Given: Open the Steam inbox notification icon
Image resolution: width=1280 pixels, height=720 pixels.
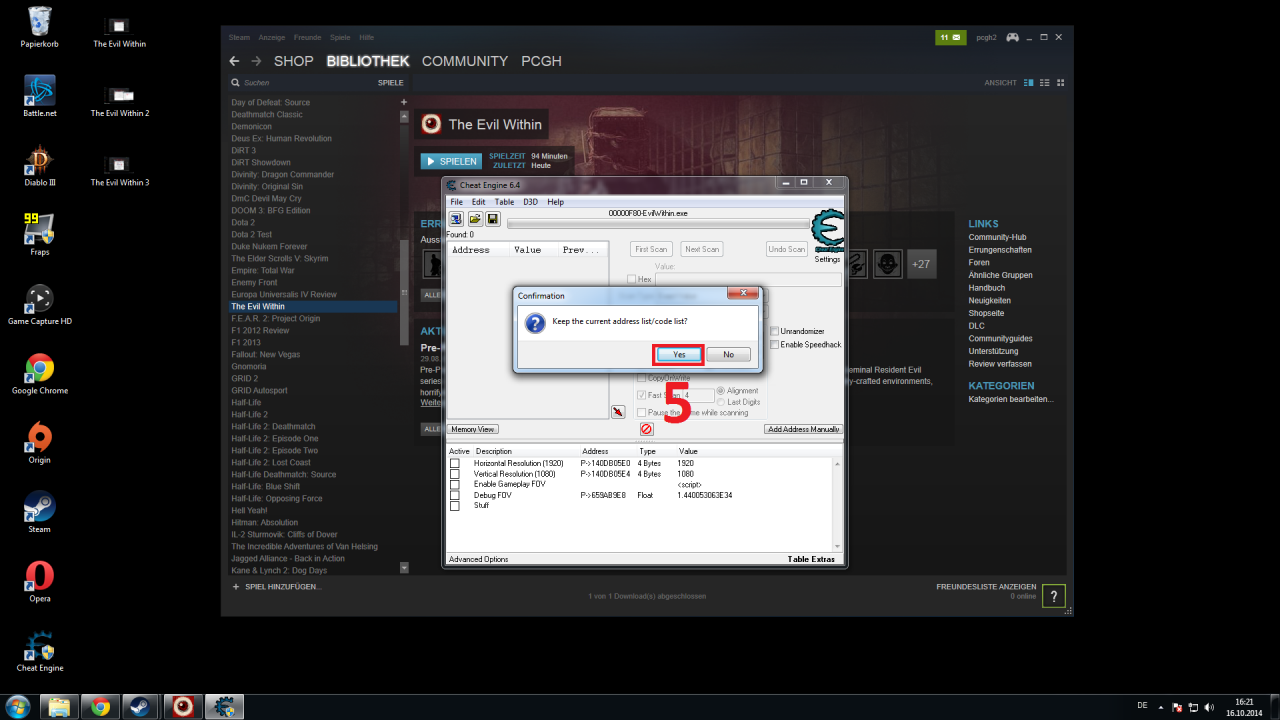Looking at the screenshot, I should coord(950,37).
